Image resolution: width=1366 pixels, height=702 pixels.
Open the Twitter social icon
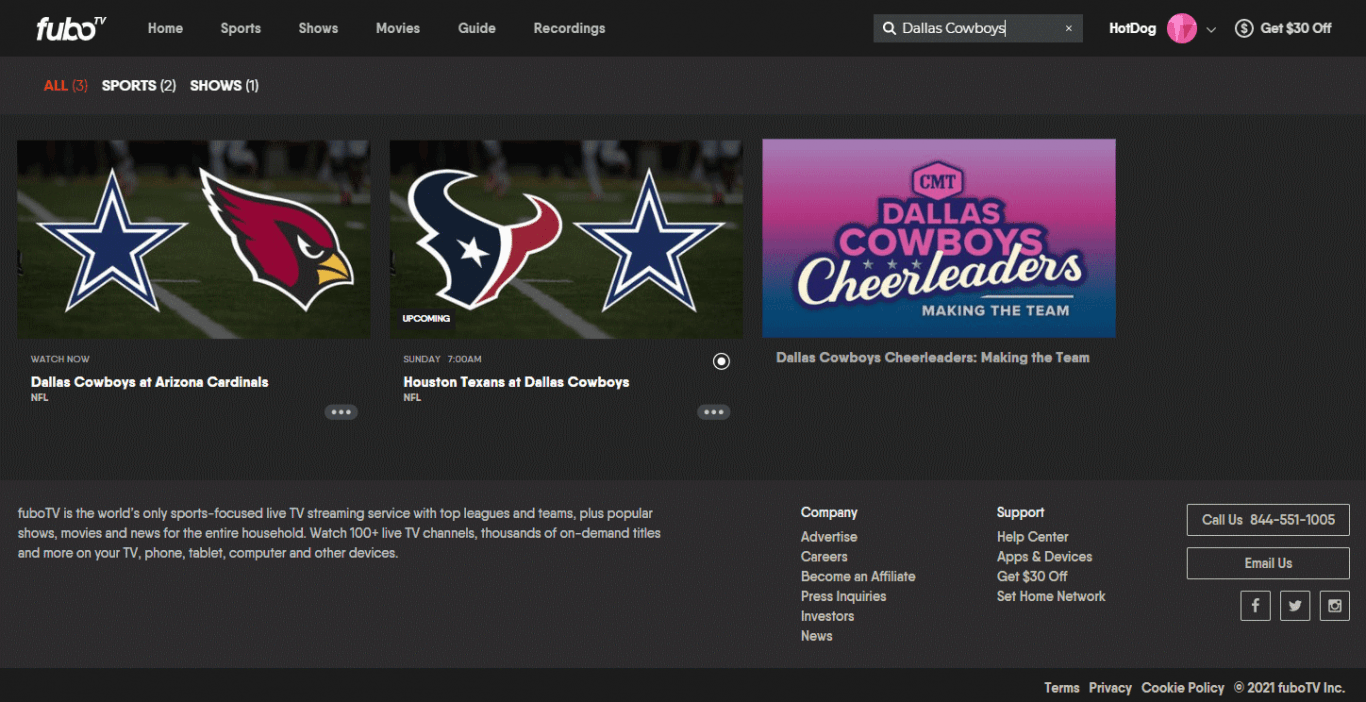click(x=1295, y=605)
